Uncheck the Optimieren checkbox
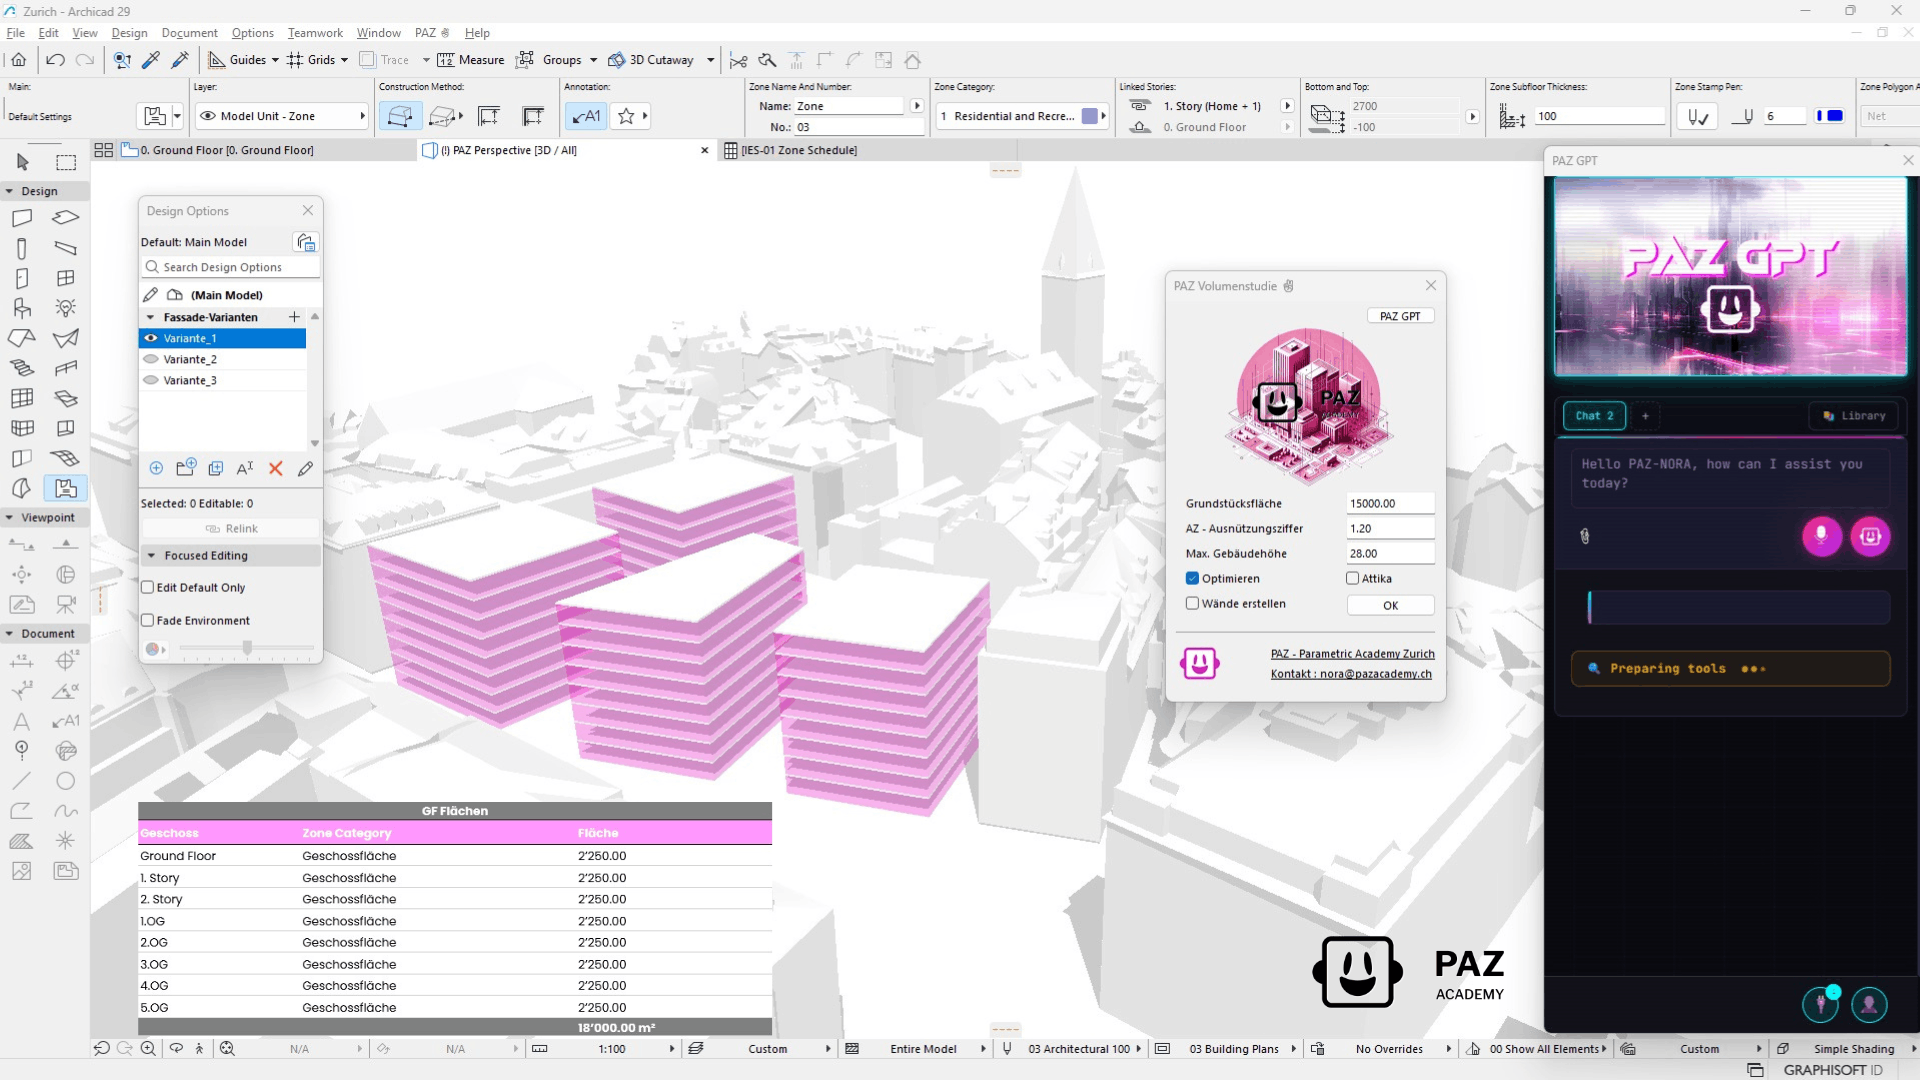The width and height of the screenshot is (1920, 1080). point(1192,579)
